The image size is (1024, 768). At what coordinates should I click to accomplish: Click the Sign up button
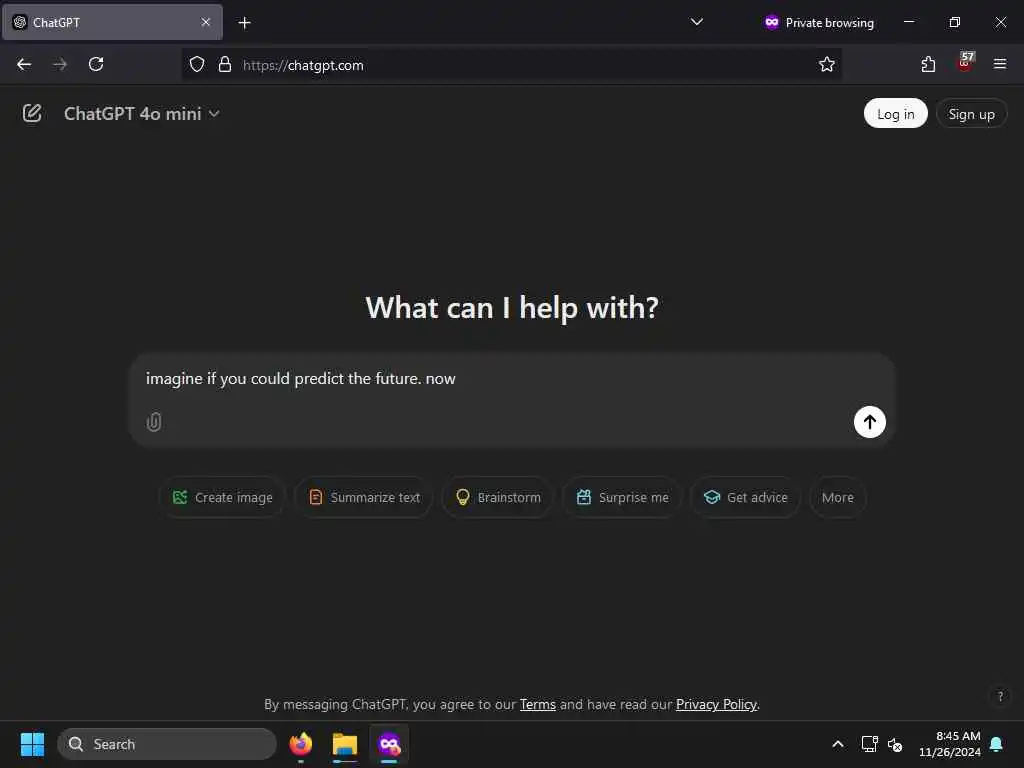point(971,114)
